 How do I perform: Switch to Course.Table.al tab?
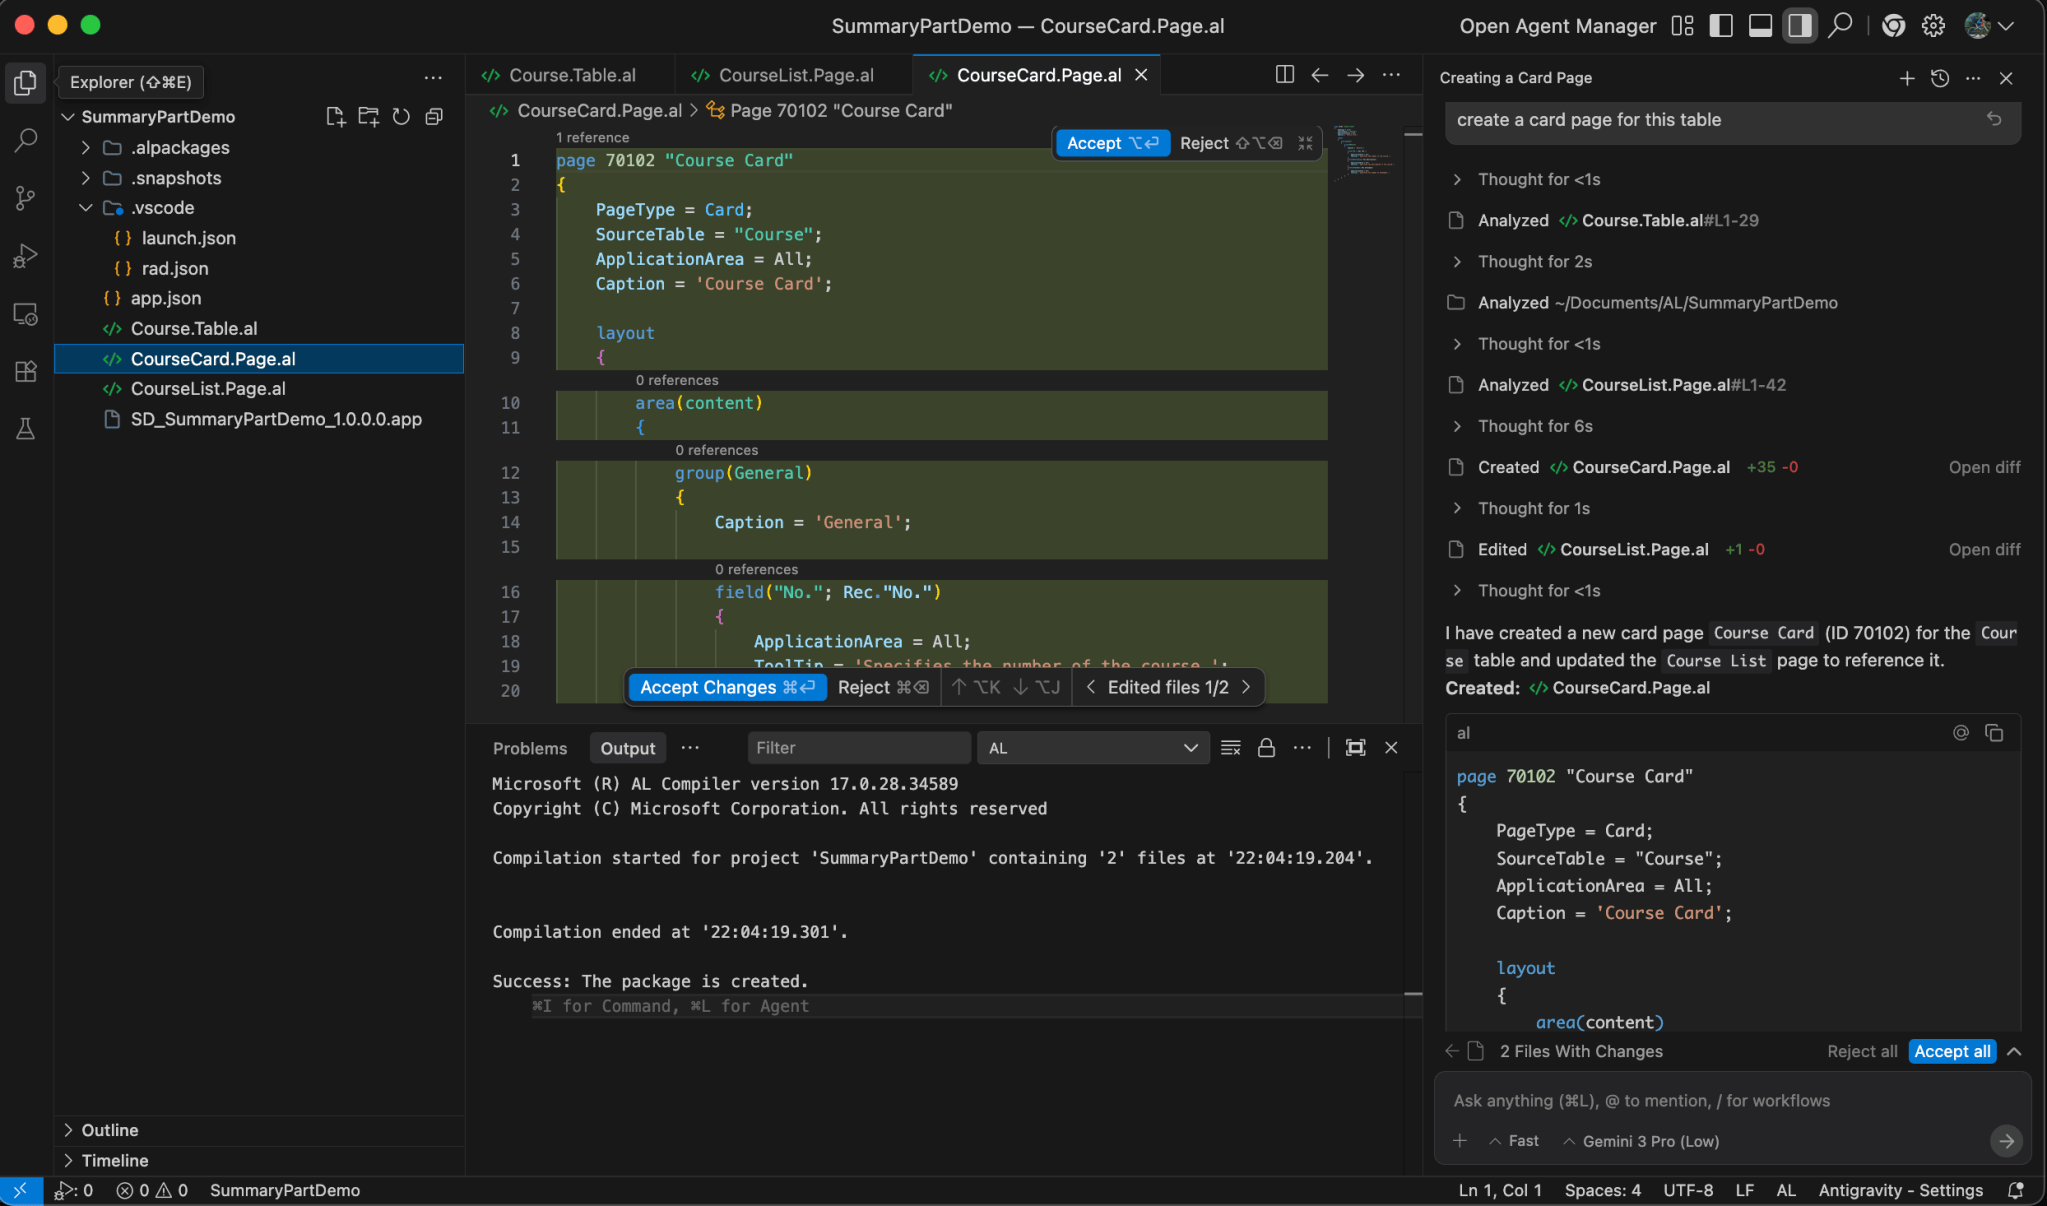[x=571, y=75]
